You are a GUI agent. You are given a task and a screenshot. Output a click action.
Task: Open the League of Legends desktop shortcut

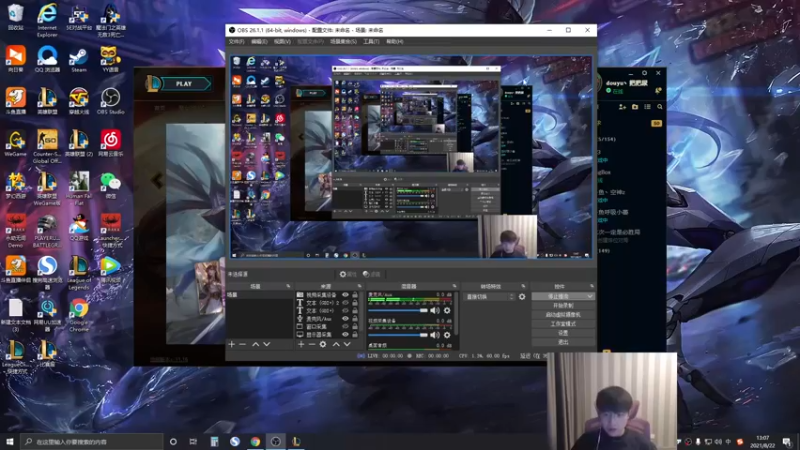click(x=79, y=272)
